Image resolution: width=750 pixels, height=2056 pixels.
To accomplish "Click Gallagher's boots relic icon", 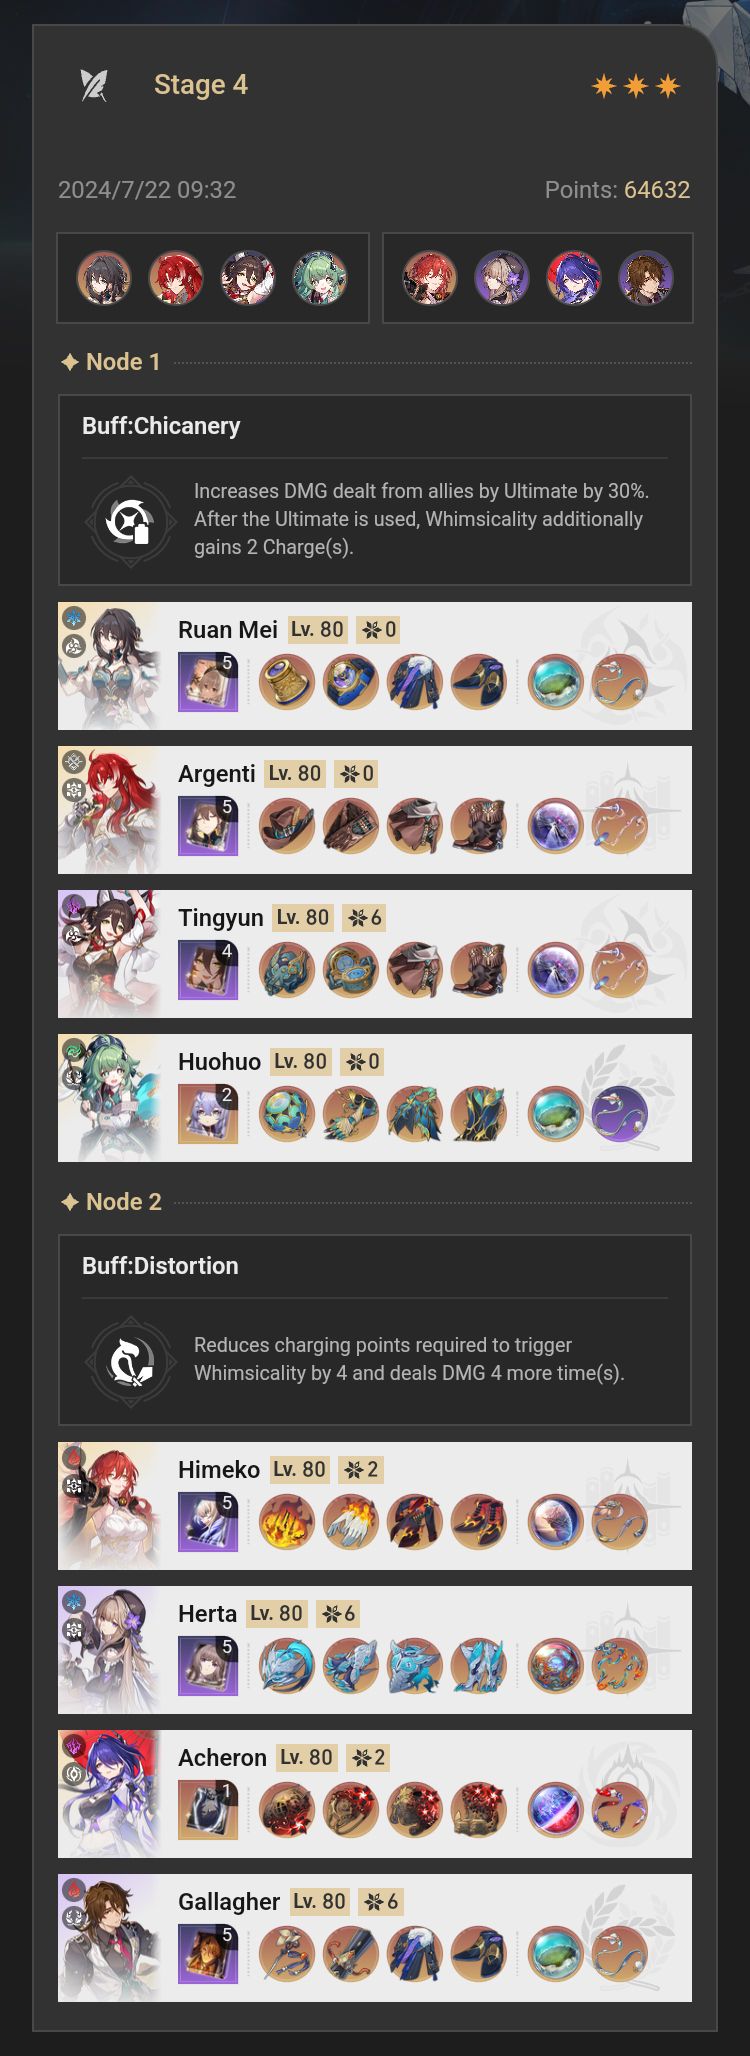I will point(479,1954).
